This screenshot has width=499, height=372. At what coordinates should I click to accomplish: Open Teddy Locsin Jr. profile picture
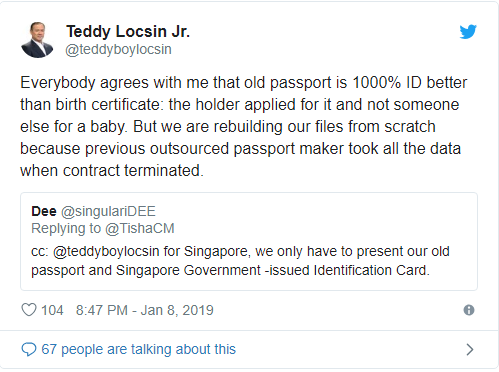tap(37, 40)
